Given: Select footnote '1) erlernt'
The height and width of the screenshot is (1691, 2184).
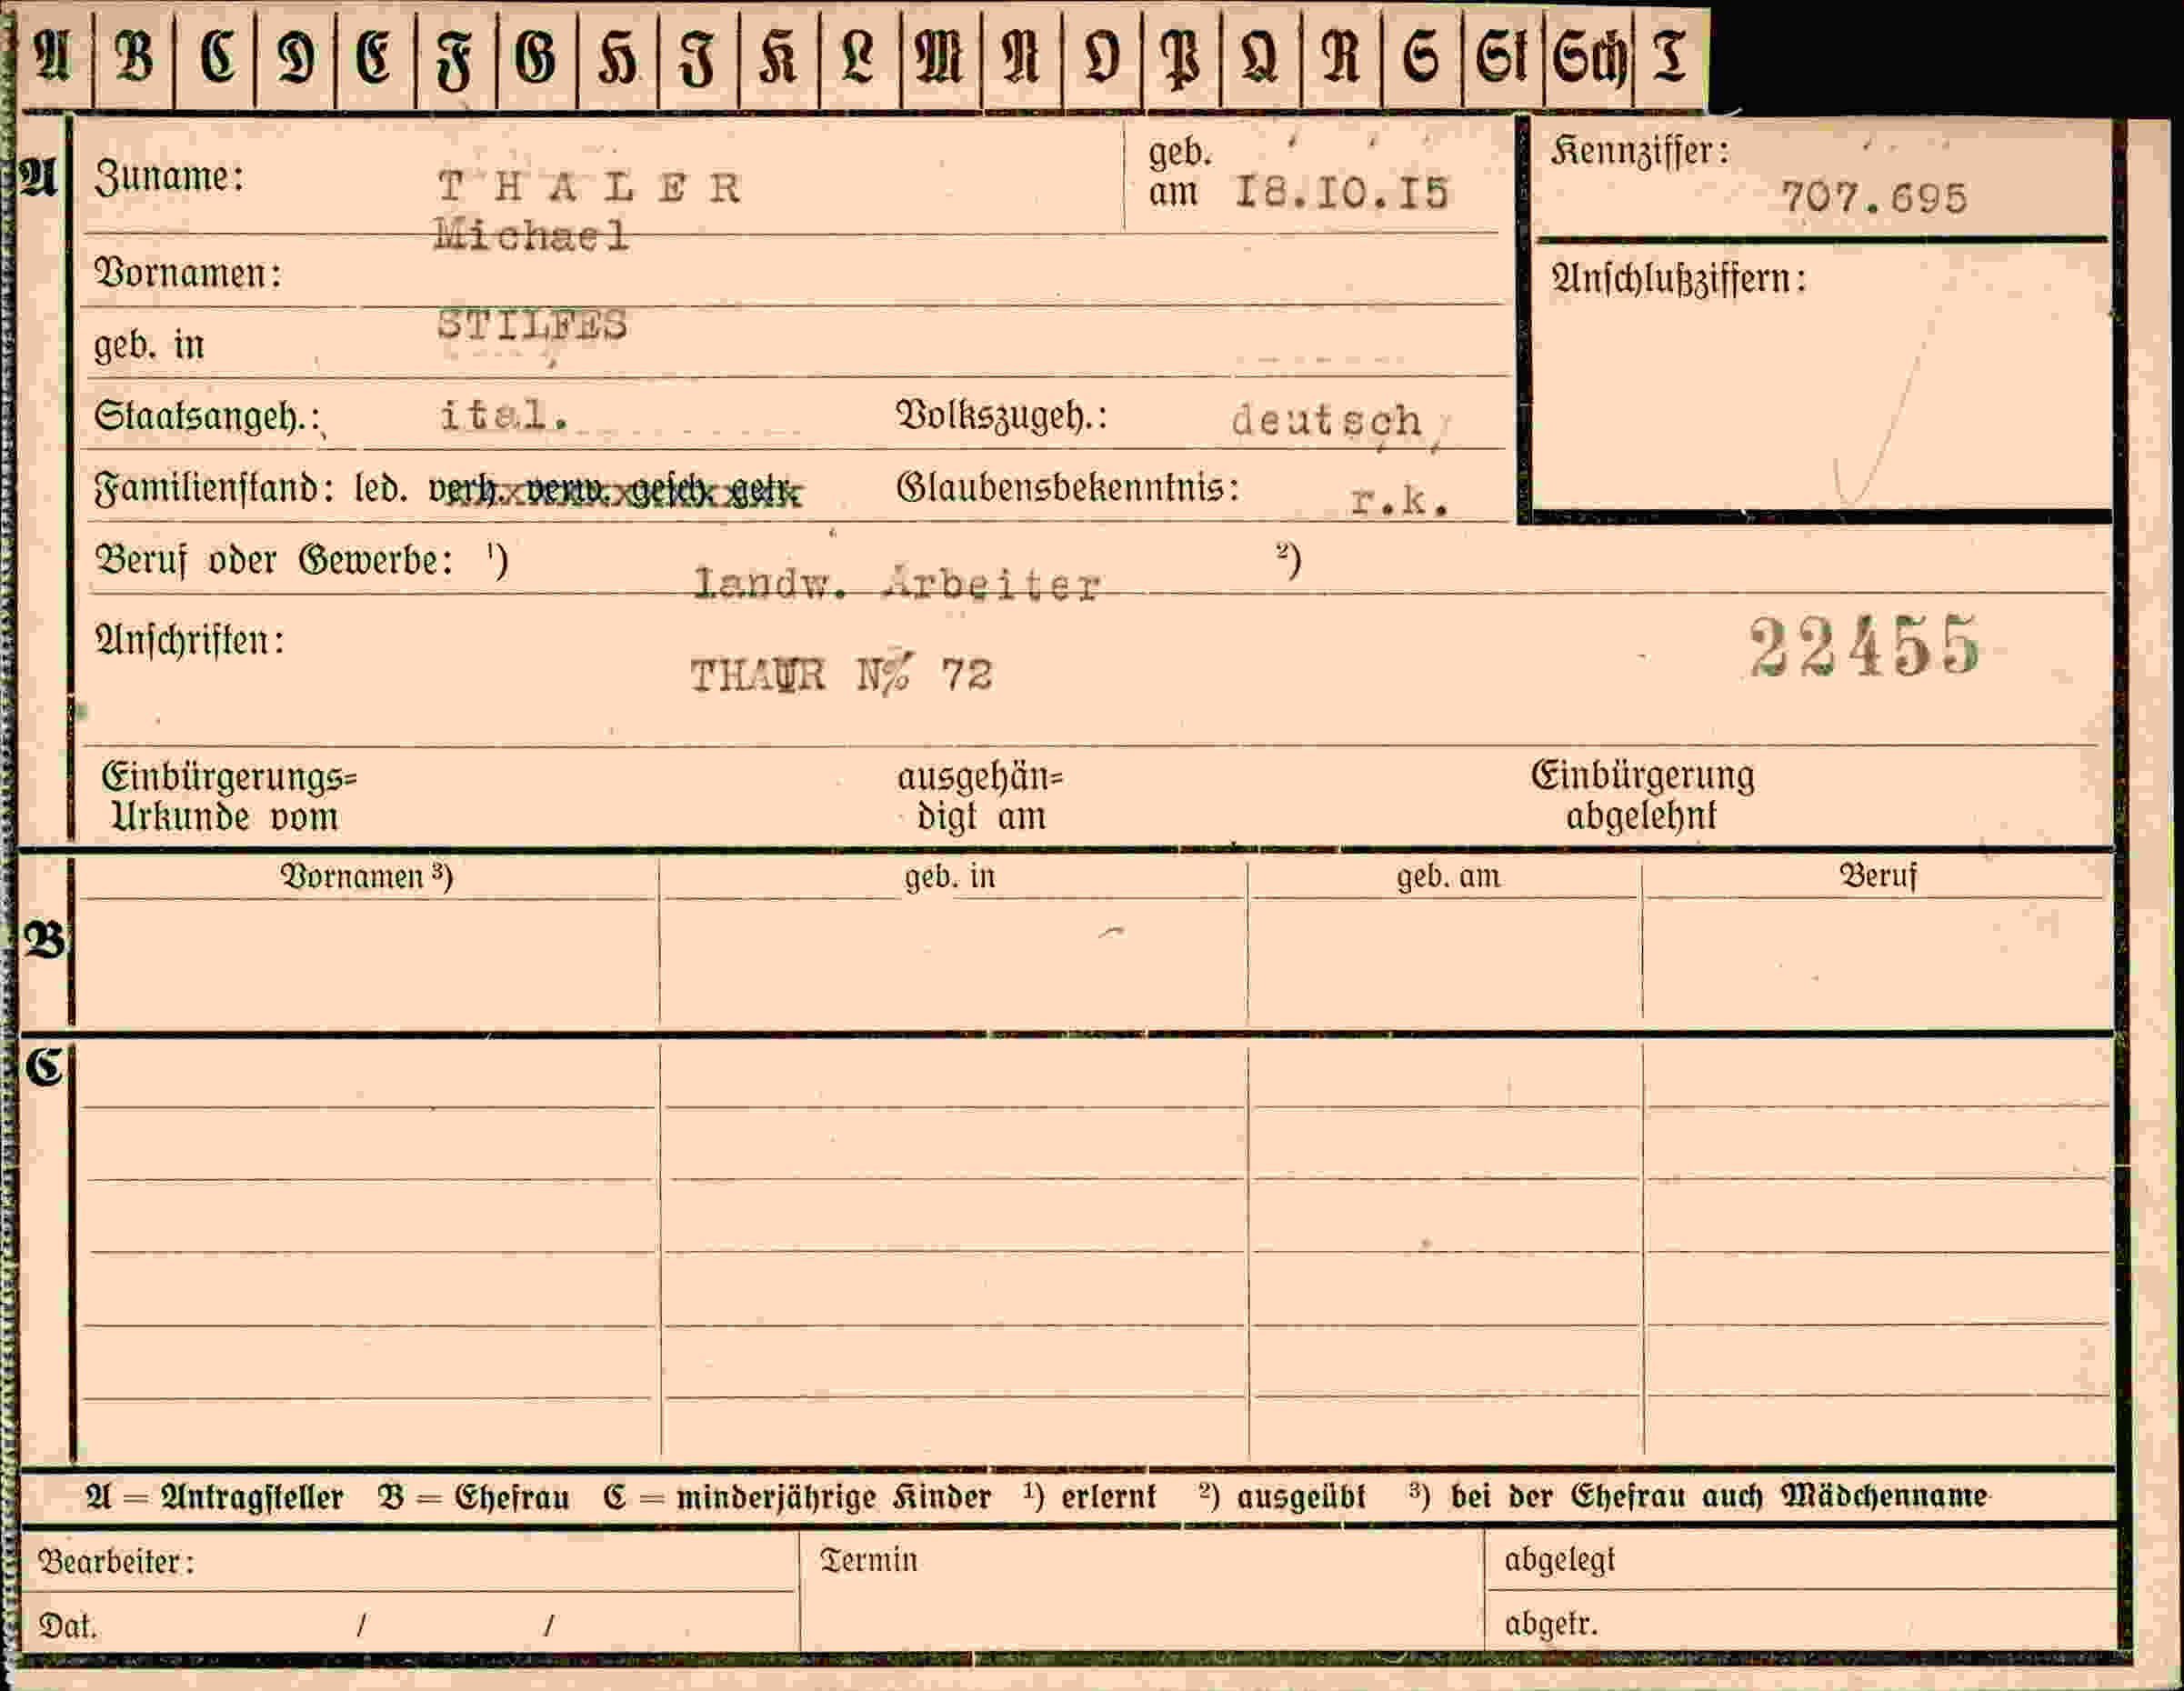Looking at the screenshot, I should (1090, 1496).
